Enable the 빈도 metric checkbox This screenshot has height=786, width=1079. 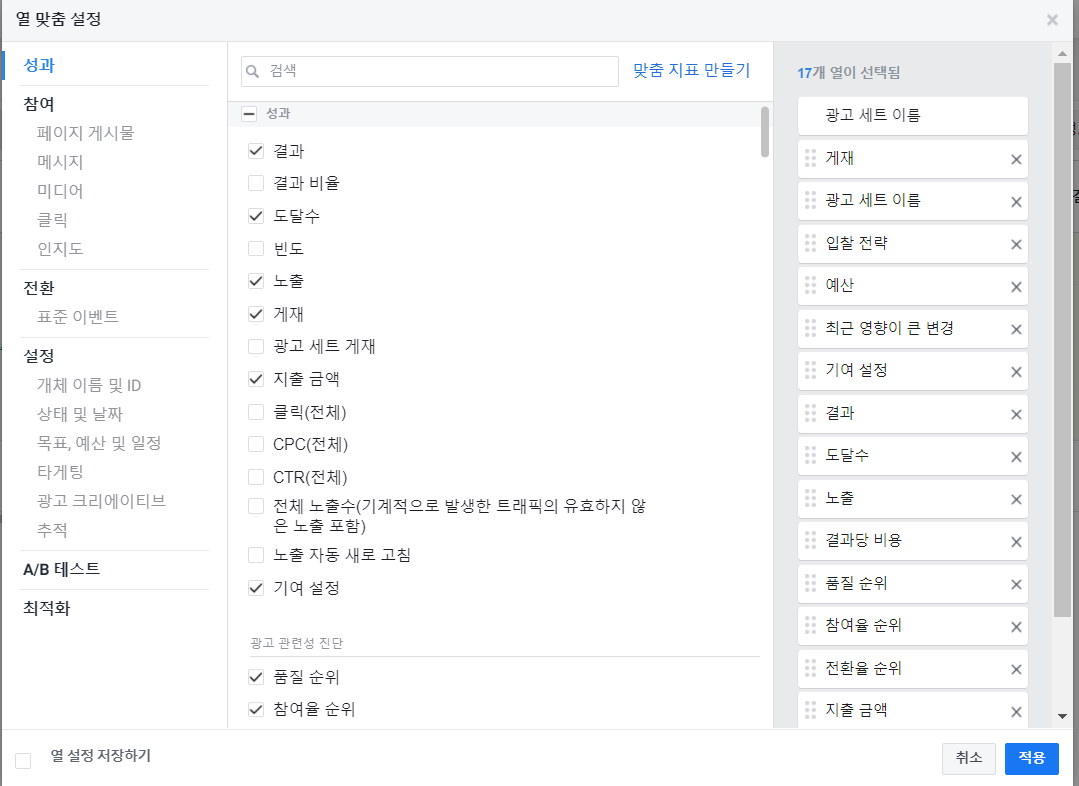pos(256,248)
